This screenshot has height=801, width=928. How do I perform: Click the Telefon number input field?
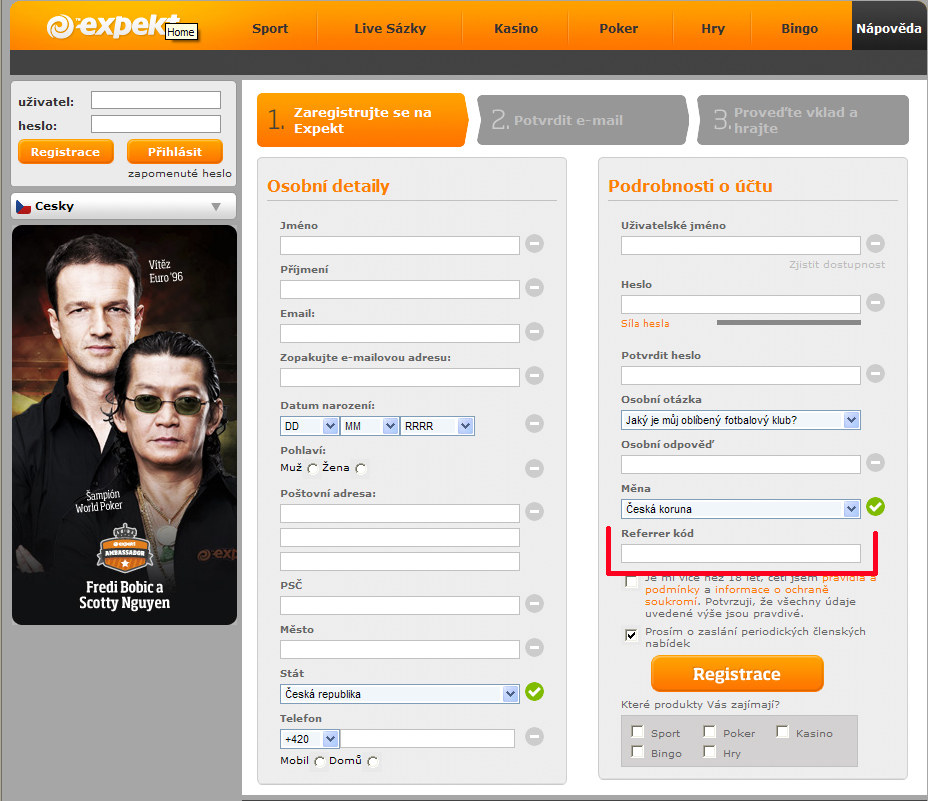(x=427, y=739)
